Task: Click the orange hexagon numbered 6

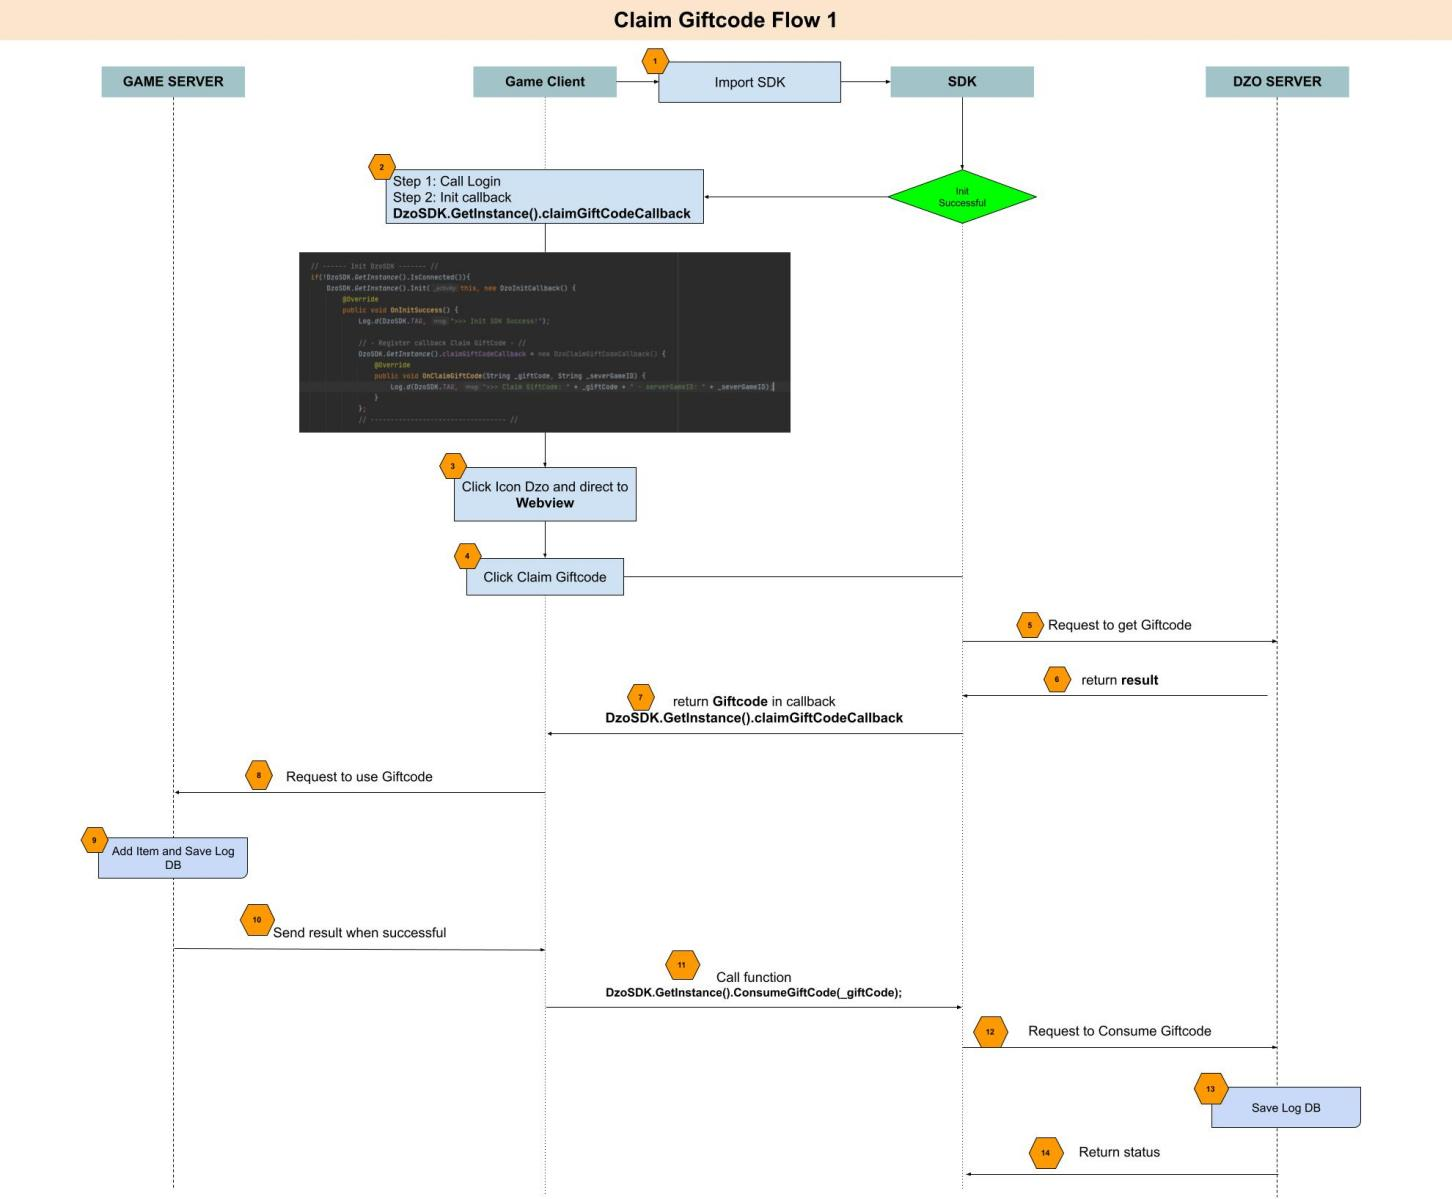Action: coord(1057,680)
